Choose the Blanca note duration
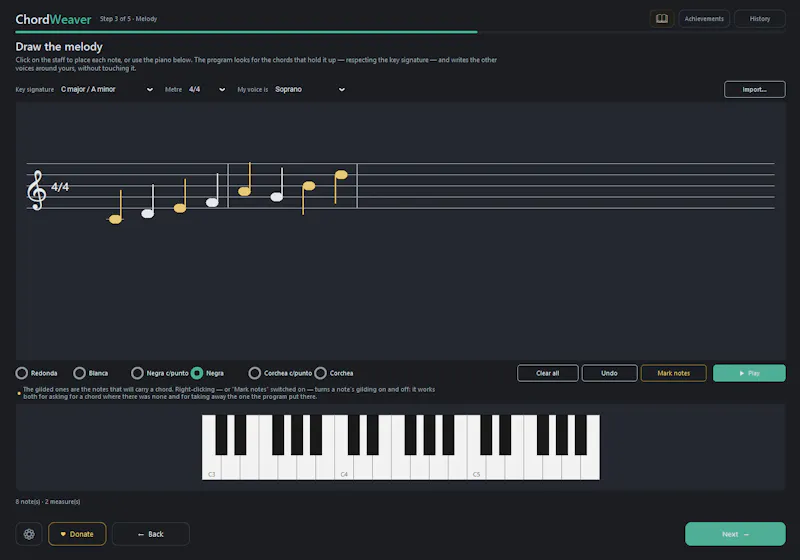 coord(91,373)
